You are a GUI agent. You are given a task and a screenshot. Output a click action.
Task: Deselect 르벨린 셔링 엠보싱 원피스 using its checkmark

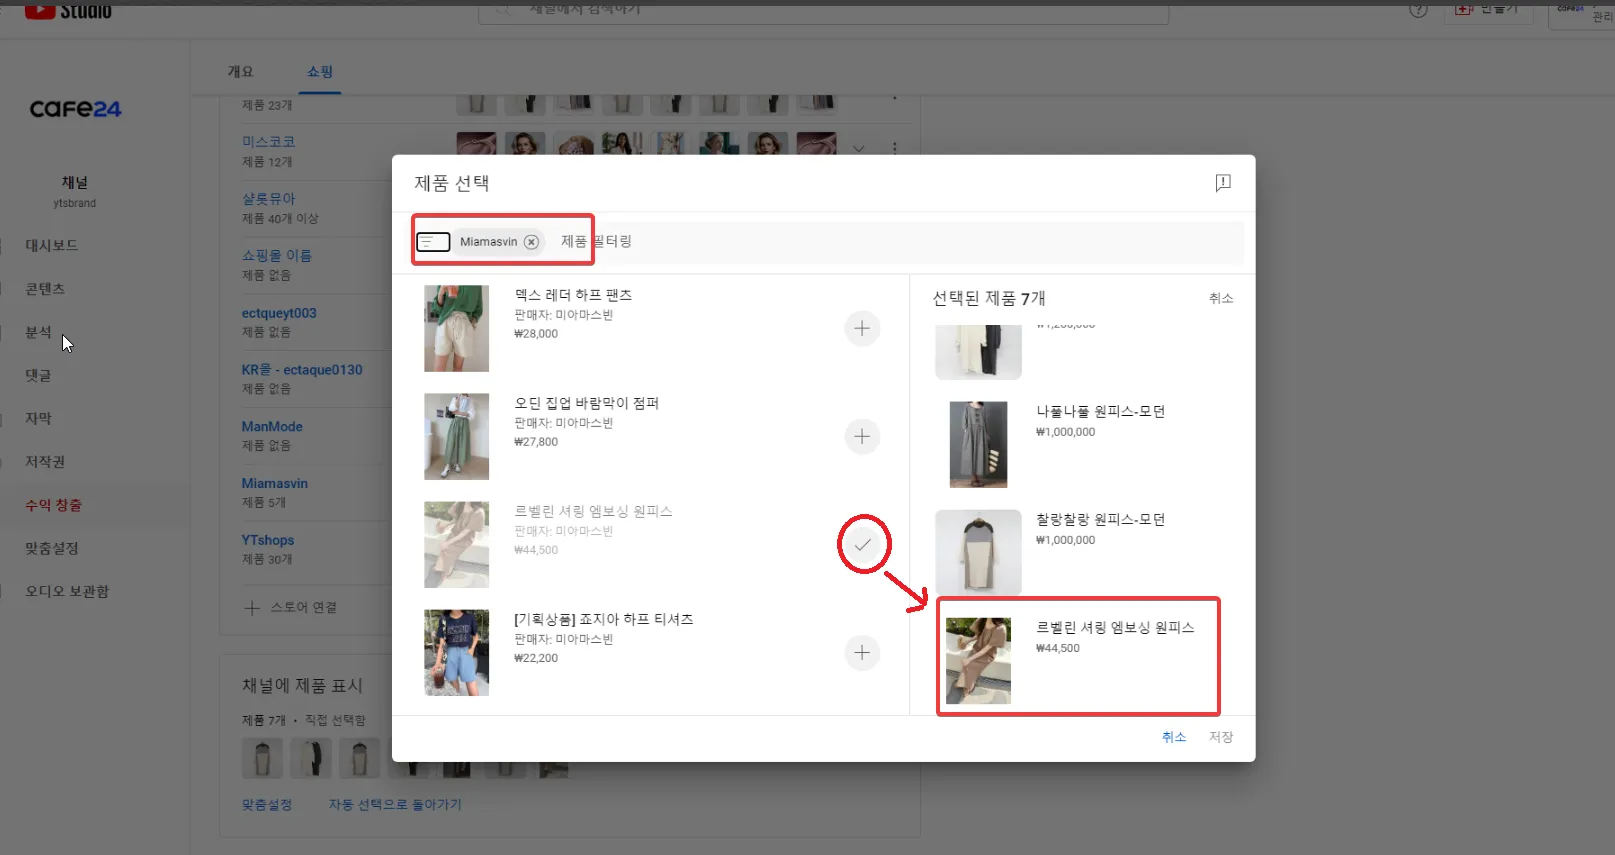tap(862, 545)
